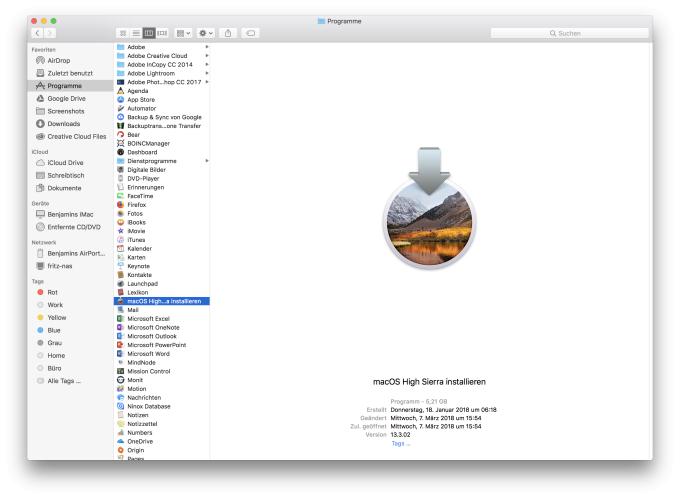Select Dashboard in the list

coord(162,152)
